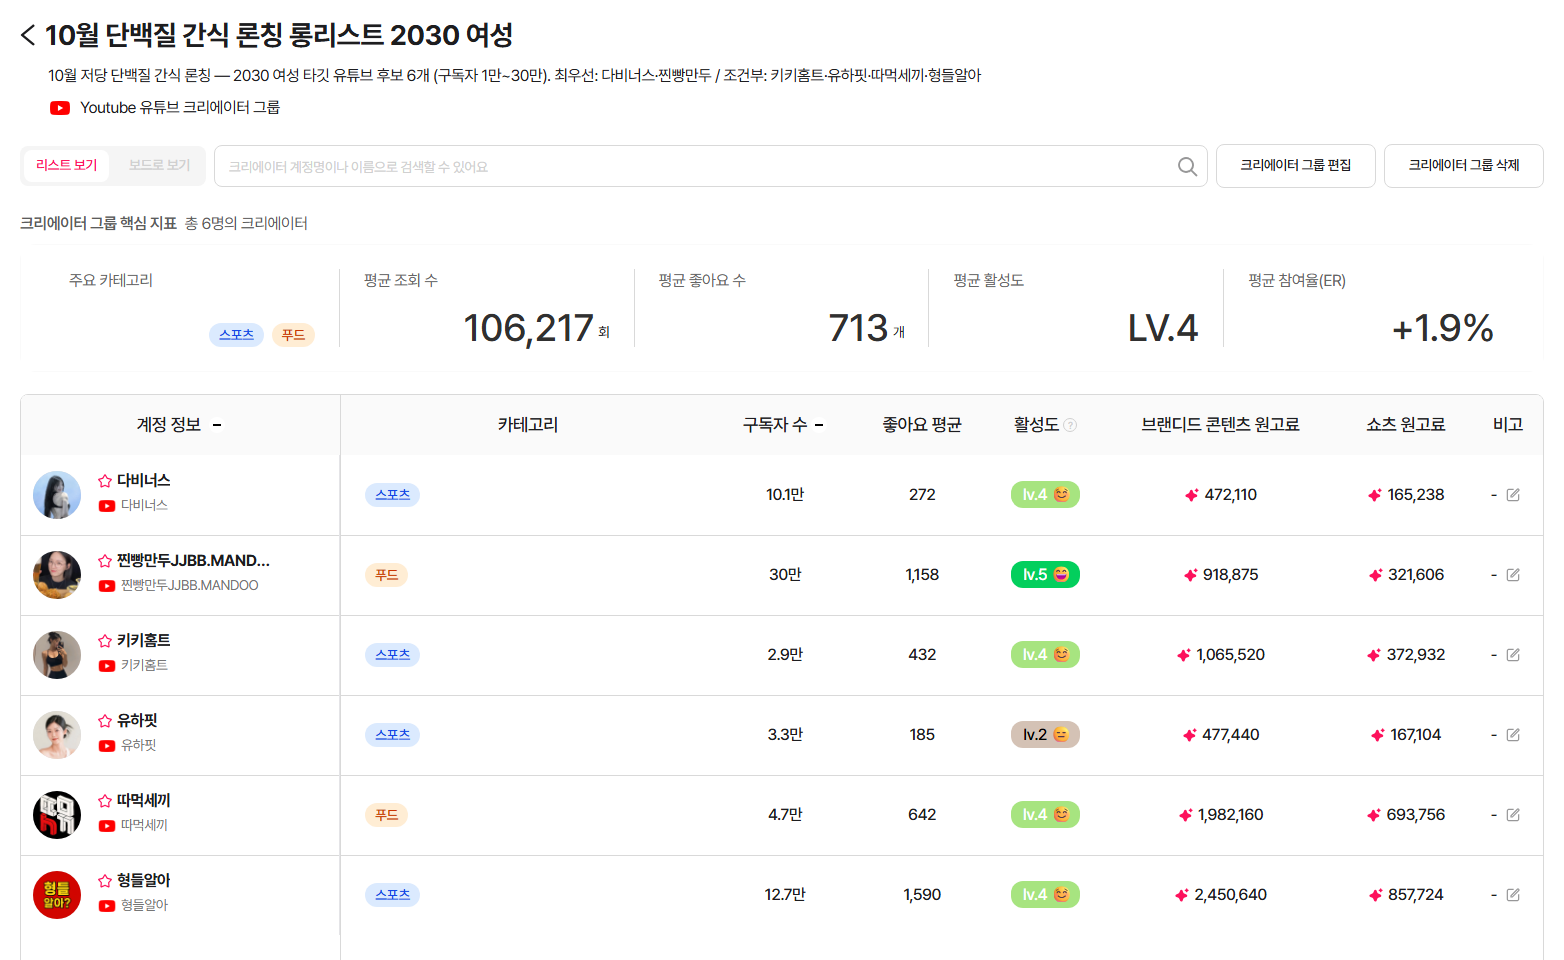The width and height of the screenshot is (1564, 960).
Task: Click the 브랜디드 콘텐츠 원고료 column header
Action: pyautogui.click(x=1220, y=425)
